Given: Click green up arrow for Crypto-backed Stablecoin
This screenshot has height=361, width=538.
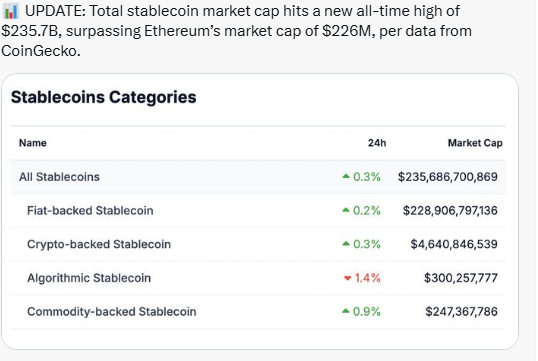Looking at the screenshot, I should (346, 244).
